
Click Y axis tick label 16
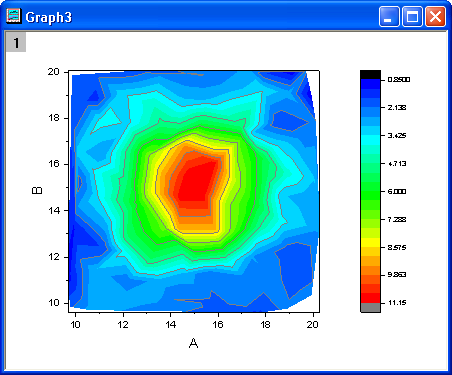(54, 164)
